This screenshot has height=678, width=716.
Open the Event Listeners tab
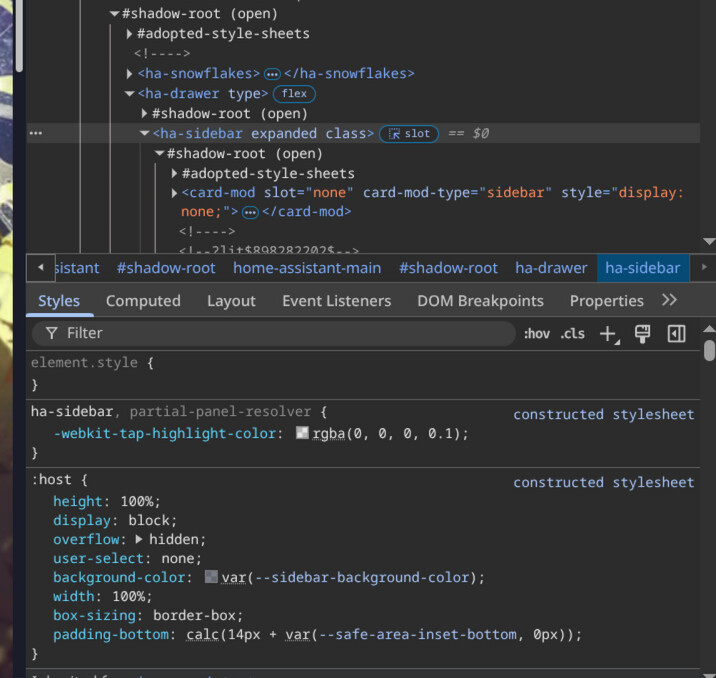pos(336,300)
